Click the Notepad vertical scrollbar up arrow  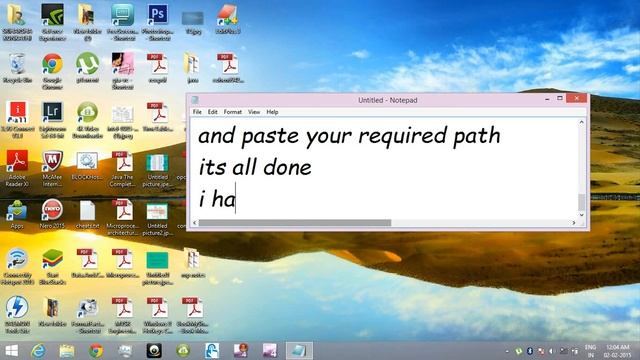(582, 122)
